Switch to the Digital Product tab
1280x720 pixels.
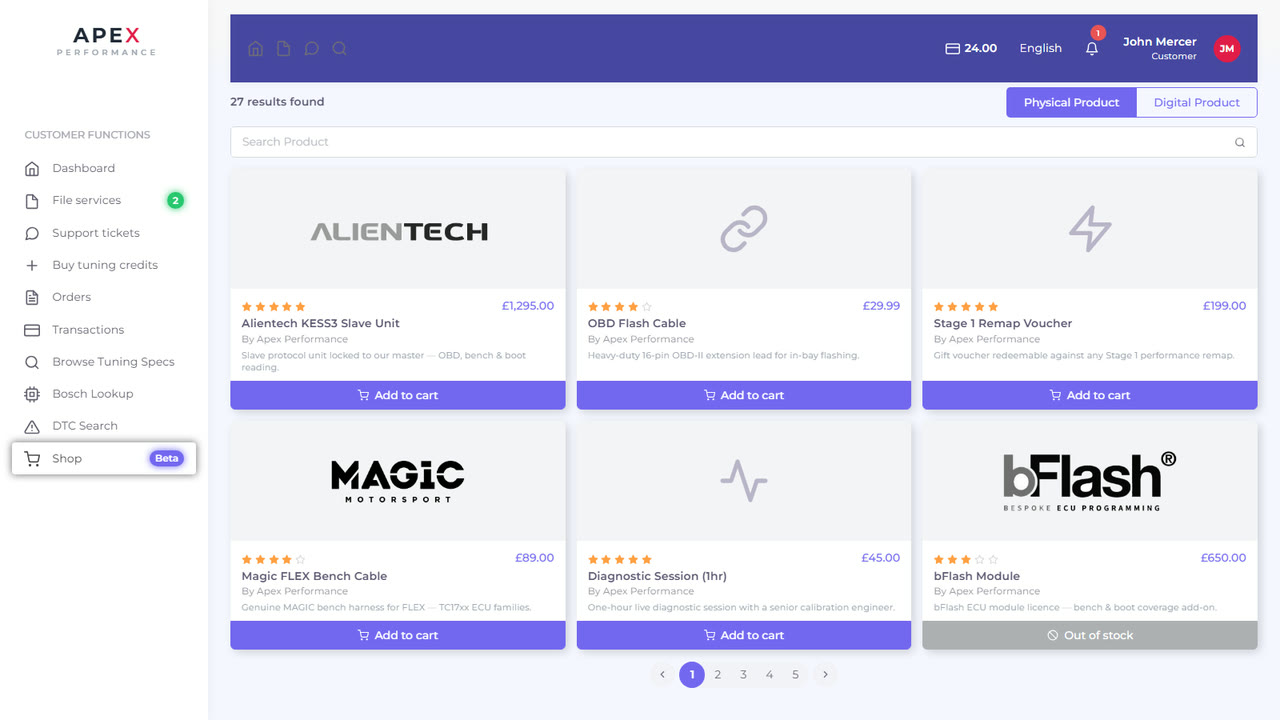point(1196,102)
